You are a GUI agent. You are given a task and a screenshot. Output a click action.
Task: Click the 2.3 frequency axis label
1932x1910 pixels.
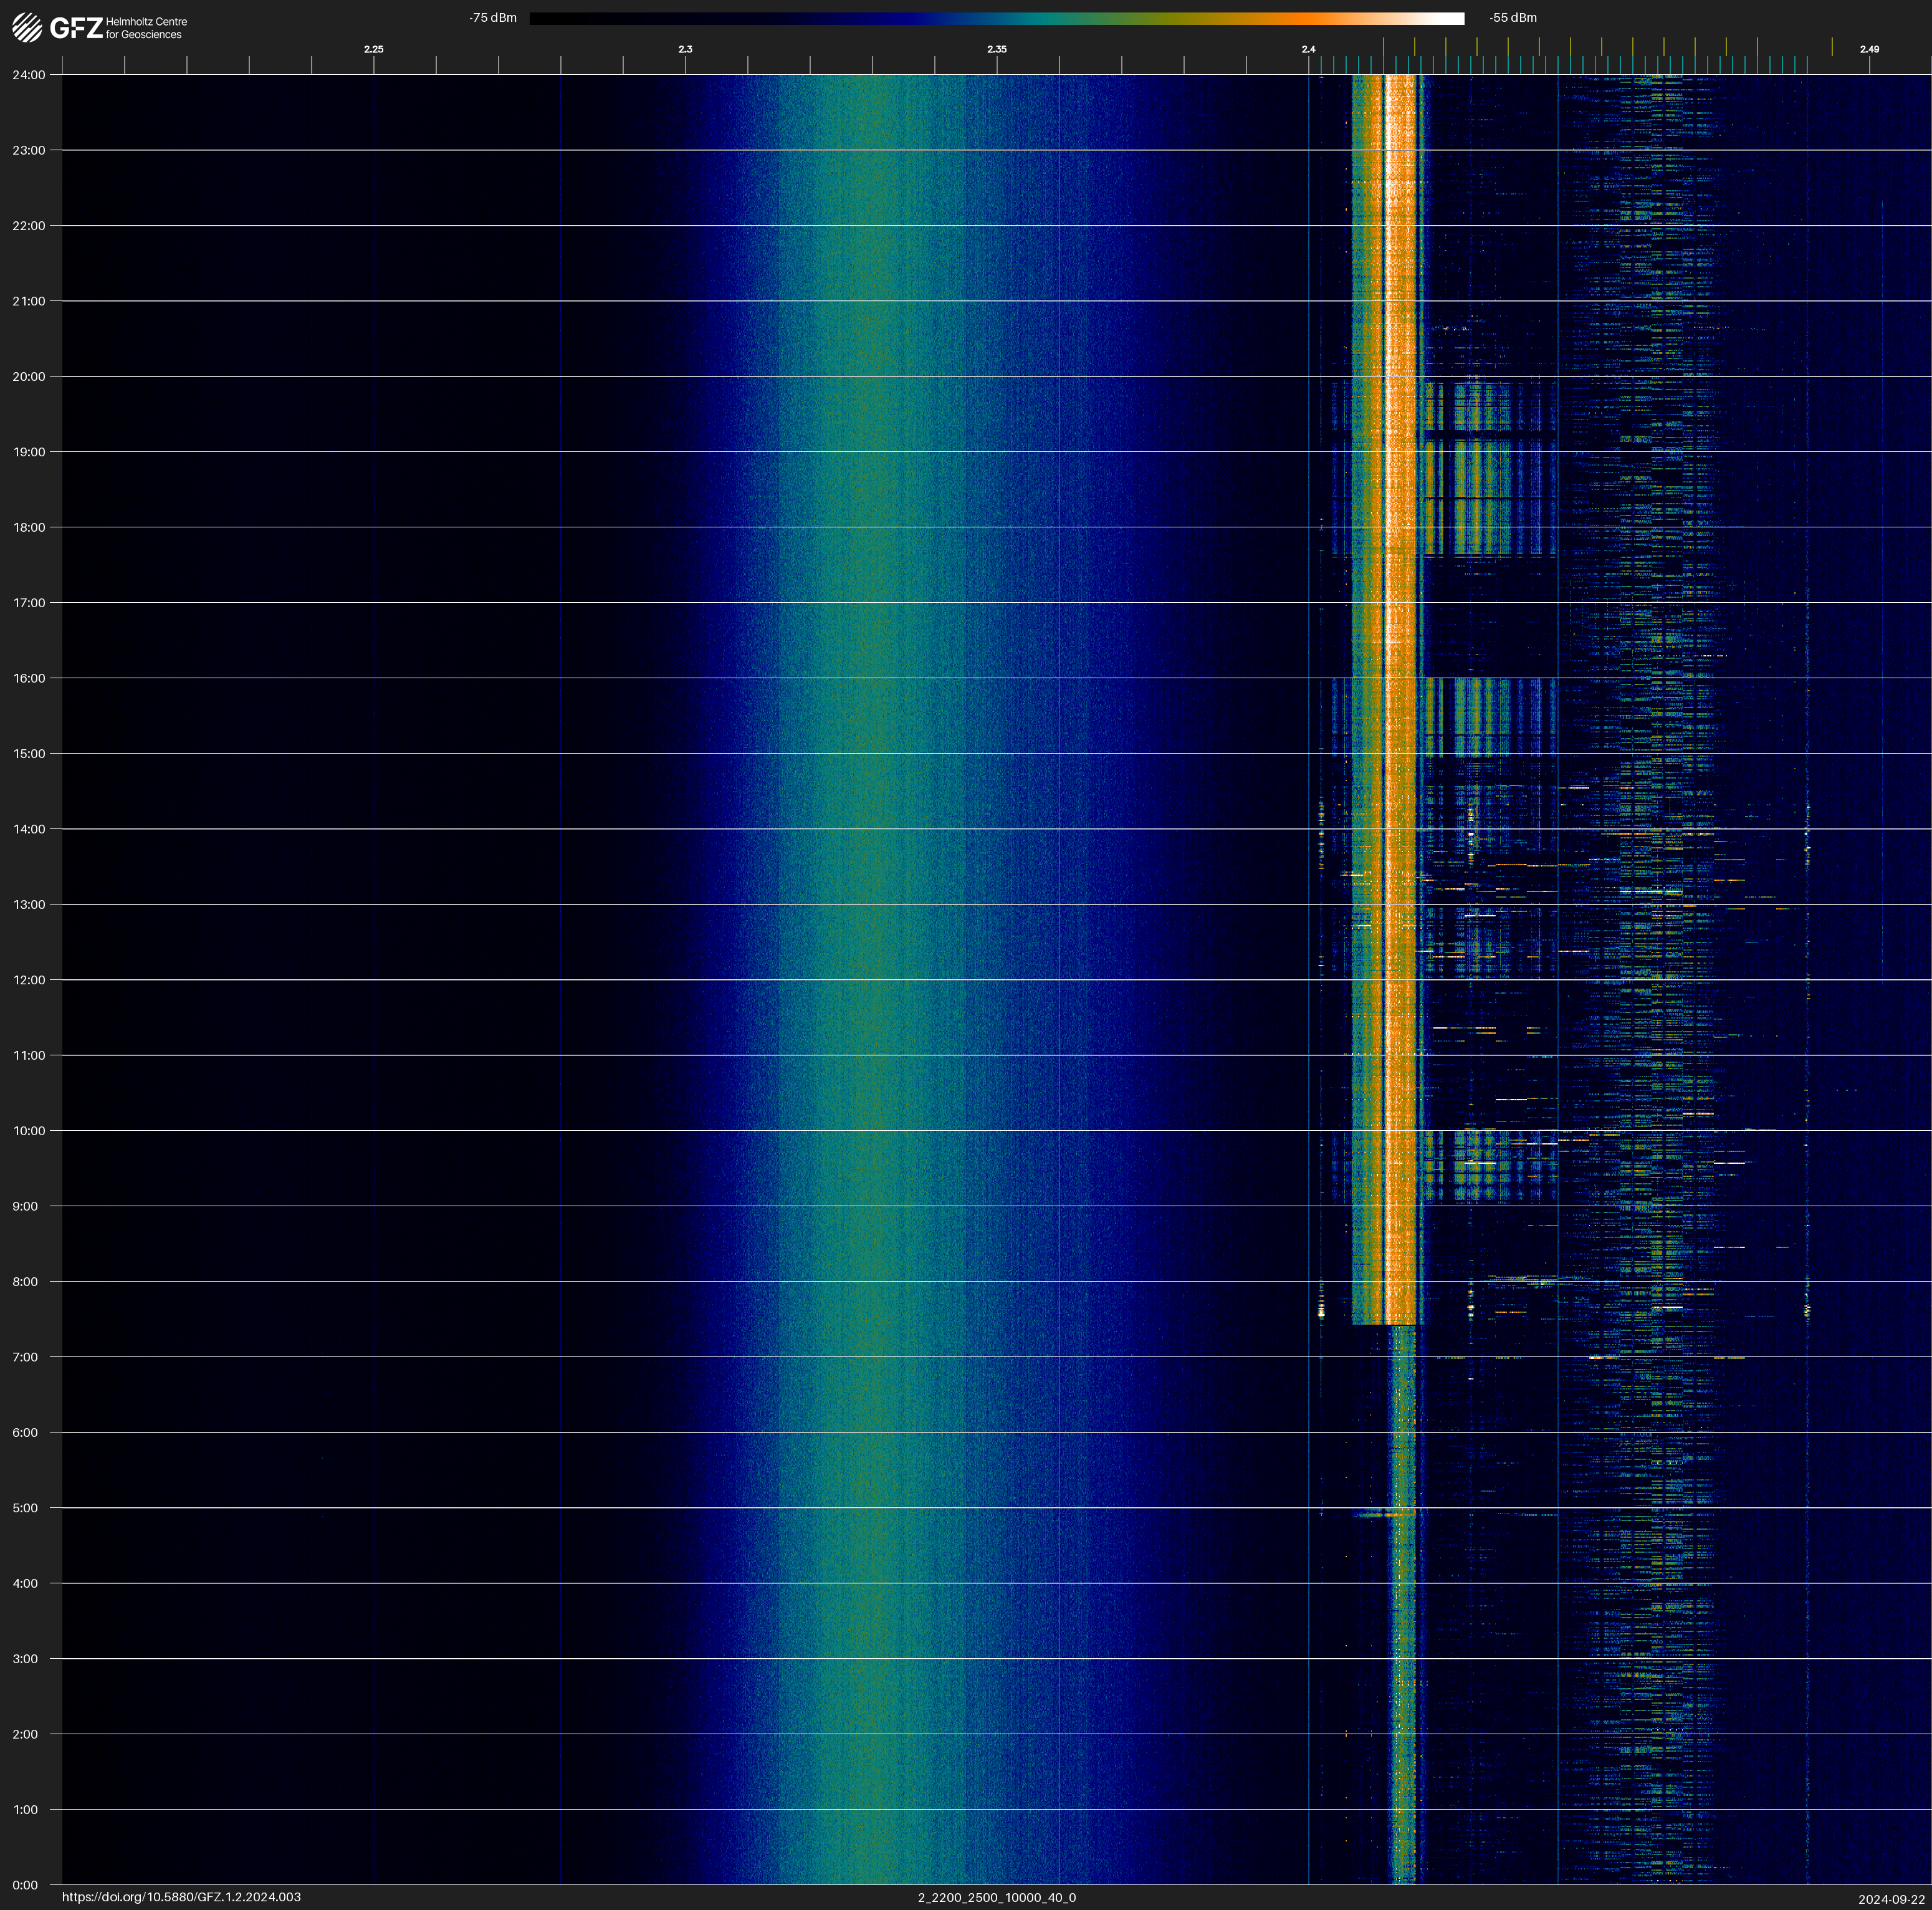685,49
